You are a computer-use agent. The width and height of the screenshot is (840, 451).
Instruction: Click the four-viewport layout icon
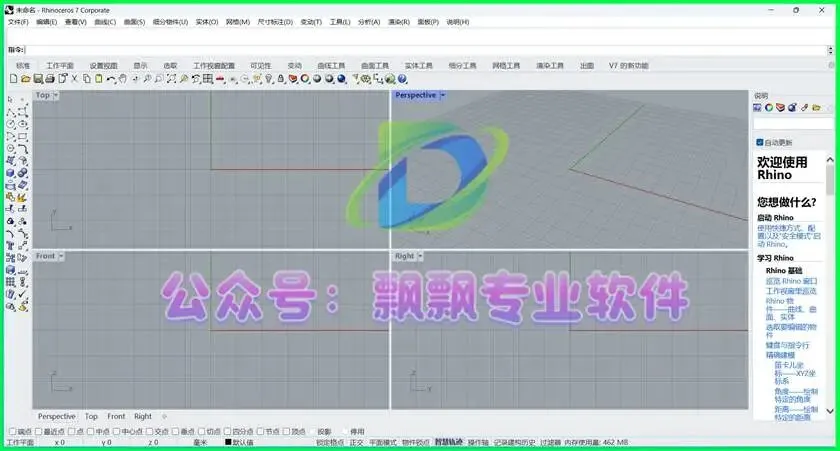pyautogui.click(x=207, y=79)
